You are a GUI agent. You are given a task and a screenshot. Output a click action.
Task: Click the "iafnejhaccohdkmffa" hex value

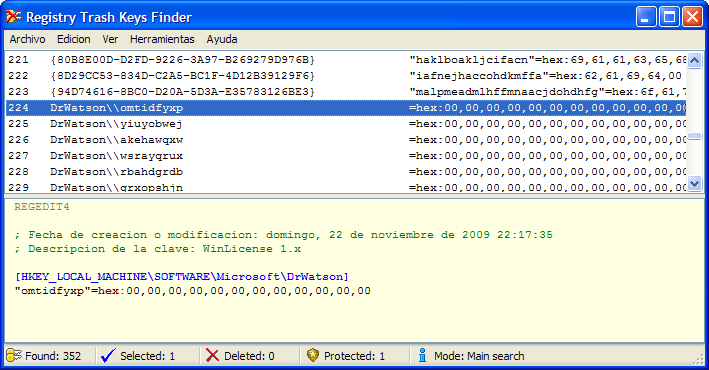click(545, 76)
